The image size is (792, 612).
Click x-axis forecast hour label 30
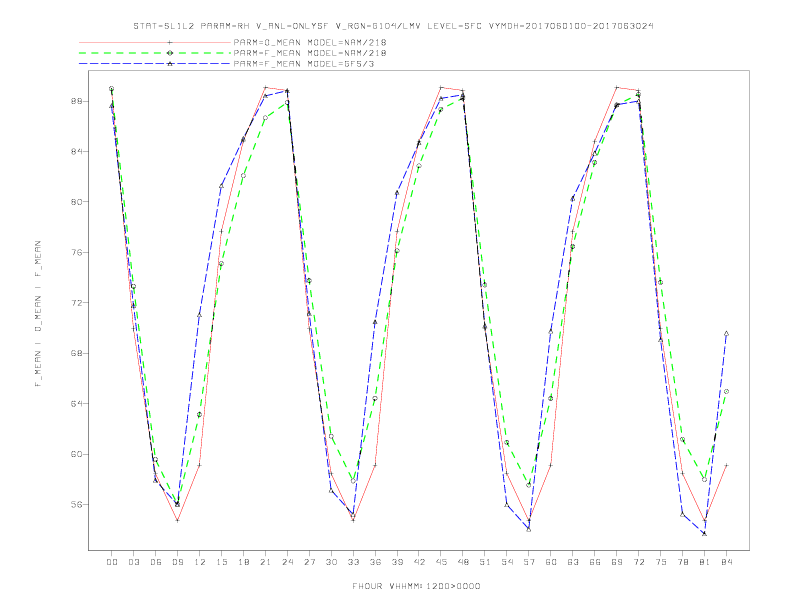[x=331, y=562]
